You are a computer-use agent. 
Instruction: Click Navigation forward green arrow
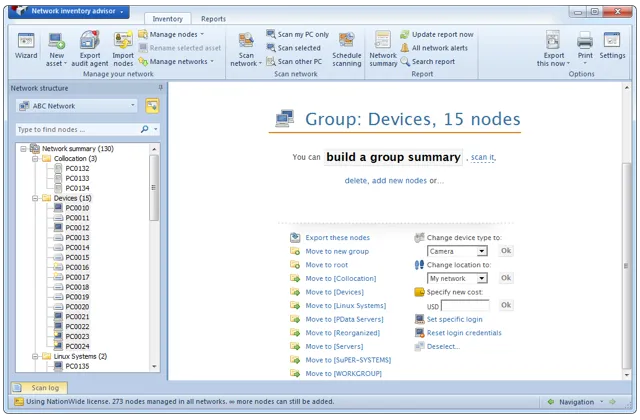pos(612,402)
